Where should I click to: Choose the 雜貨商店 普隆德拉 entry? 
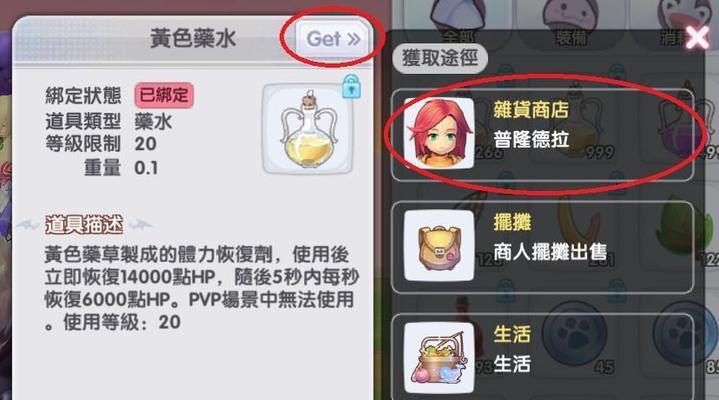tap(542, 134)
